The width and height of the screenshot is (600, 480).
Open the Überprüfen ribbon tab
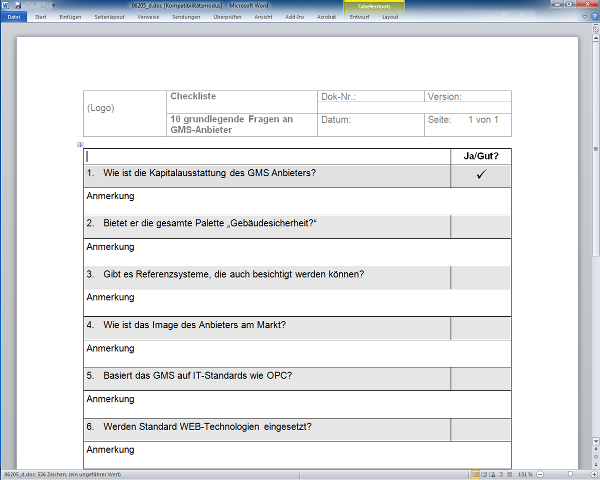pyautogui.click(x=227, y=17)
